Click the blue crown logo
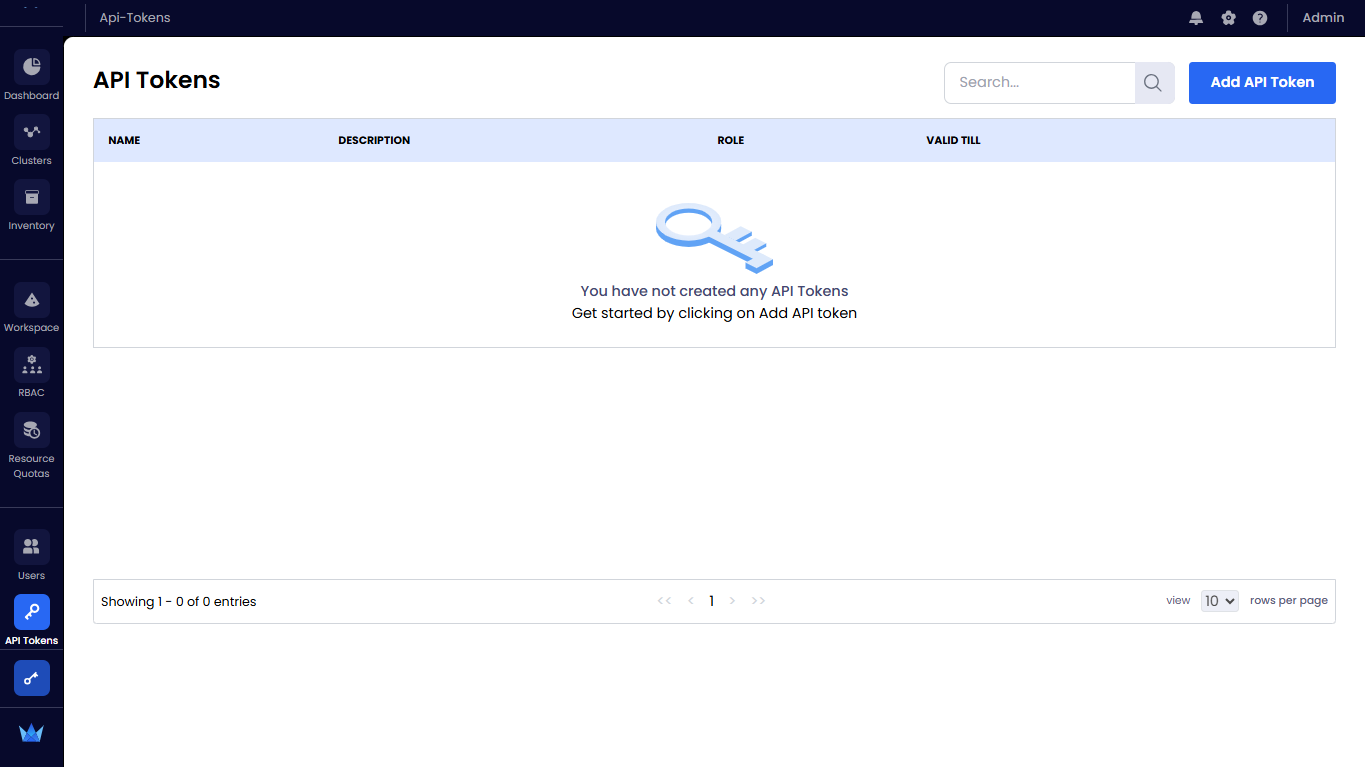Image resolution: width=1365 pixels, height=767 pixels. pyautogui.click(x=31, y=733)
